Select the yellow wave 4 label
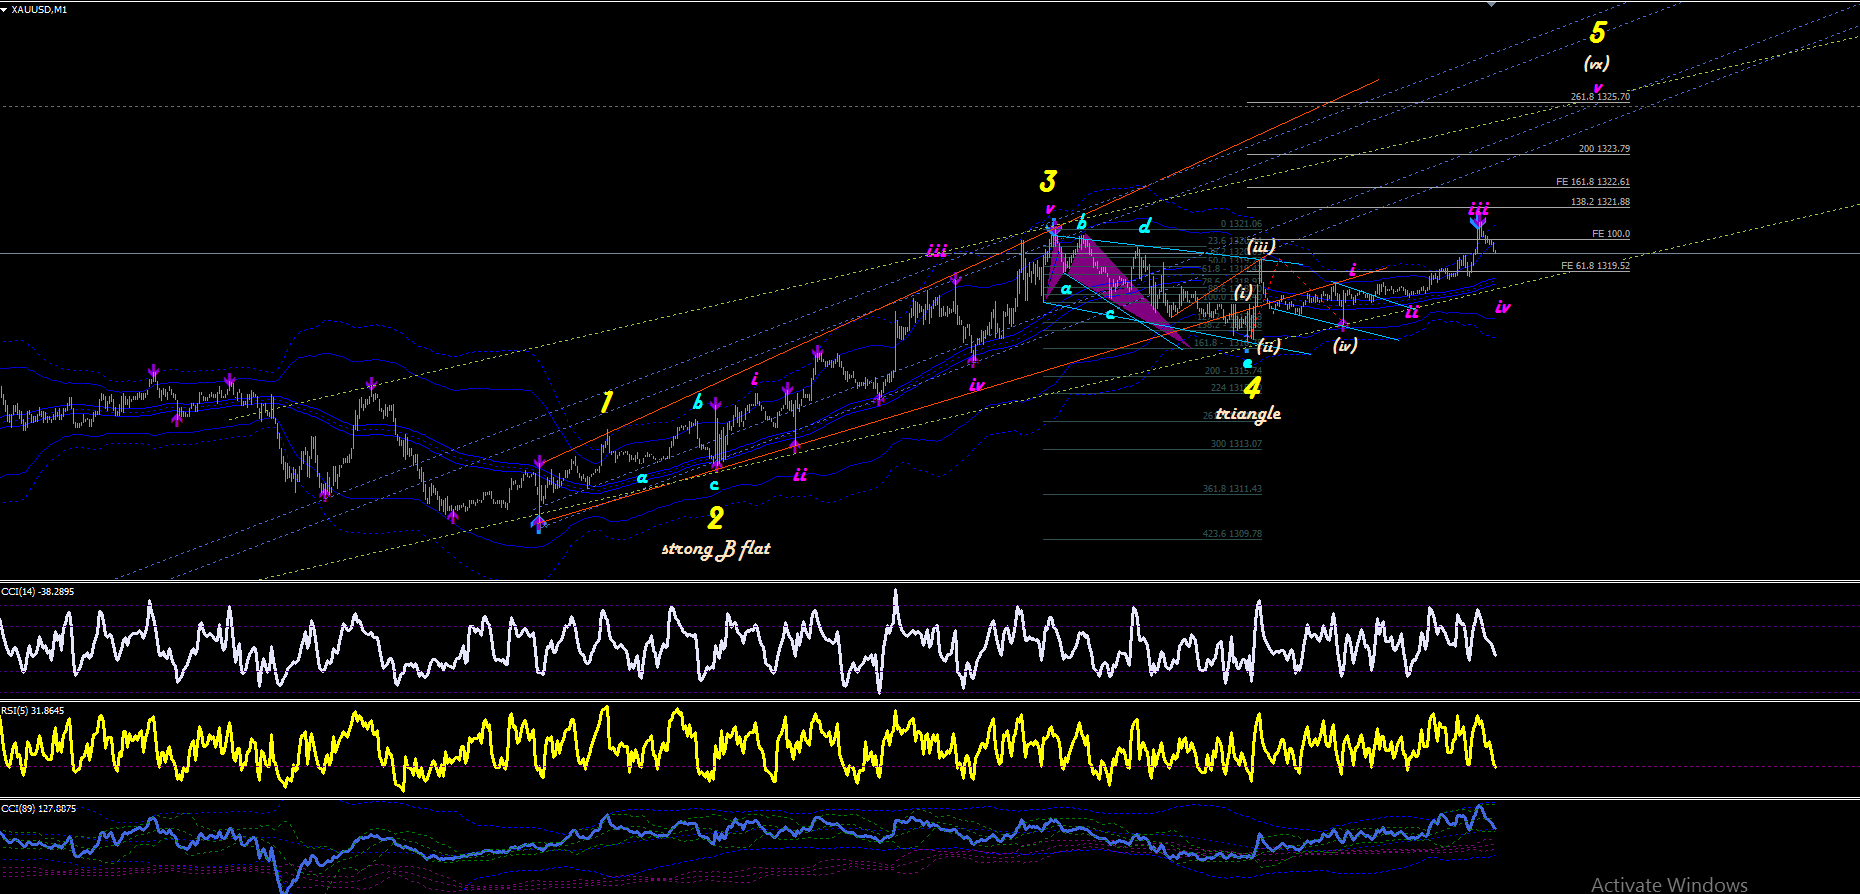This screenshot has width=1860, height=894. (x=1252, y=387)
